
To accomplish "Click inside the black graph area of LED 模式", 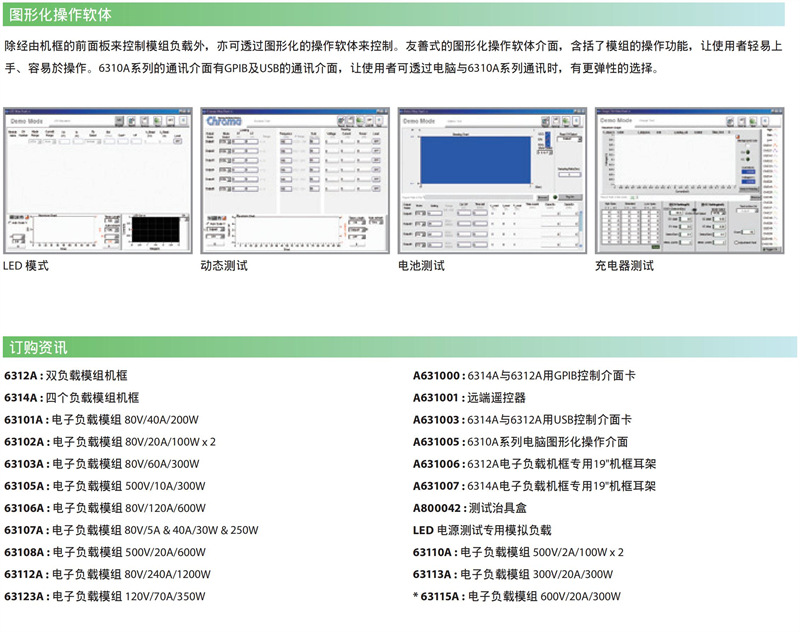I will tap(156, 229).
